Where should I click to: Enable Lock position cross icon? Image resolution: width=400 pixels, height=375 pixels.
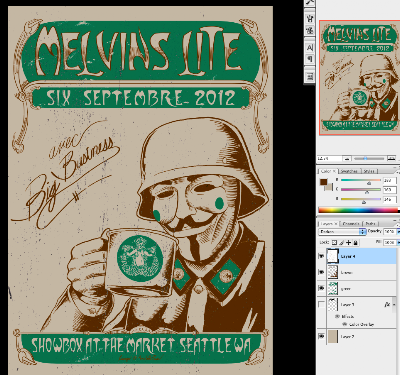click(x=349, y=243)
